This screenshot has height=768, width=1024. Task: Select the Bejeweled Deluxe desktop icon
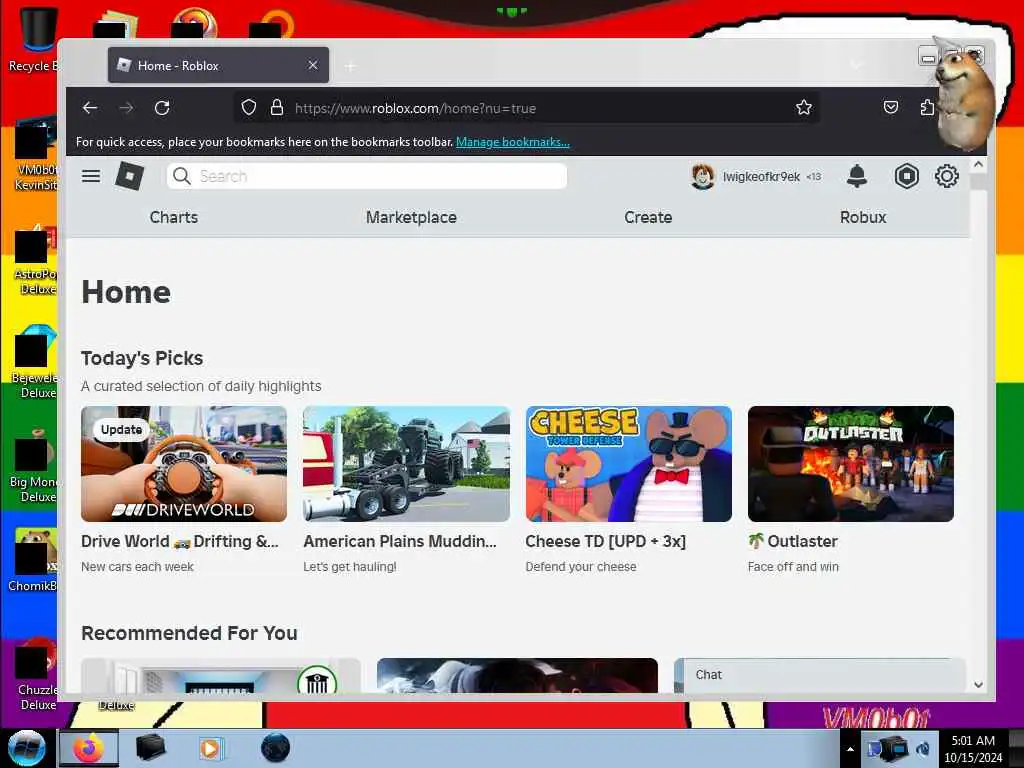pyautogui.click(x=34, y=362)
